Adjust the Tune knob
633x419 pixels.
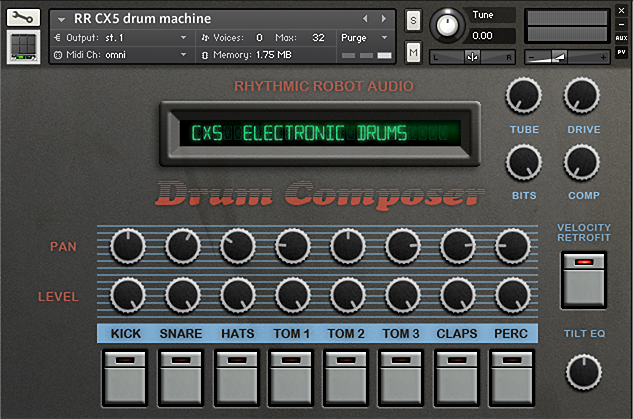point(447,25)
